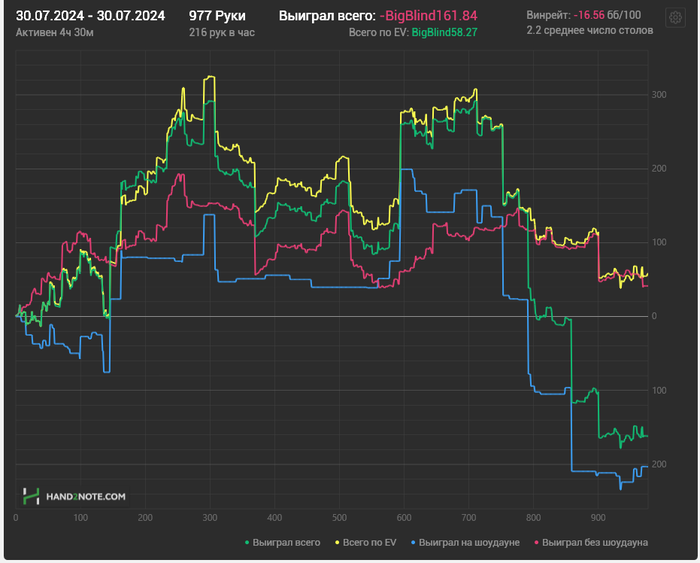The width and height of the screenshot is (700, 563).
Task: Toggle the Всего по EV legend series
Action: tap(370, 543)
